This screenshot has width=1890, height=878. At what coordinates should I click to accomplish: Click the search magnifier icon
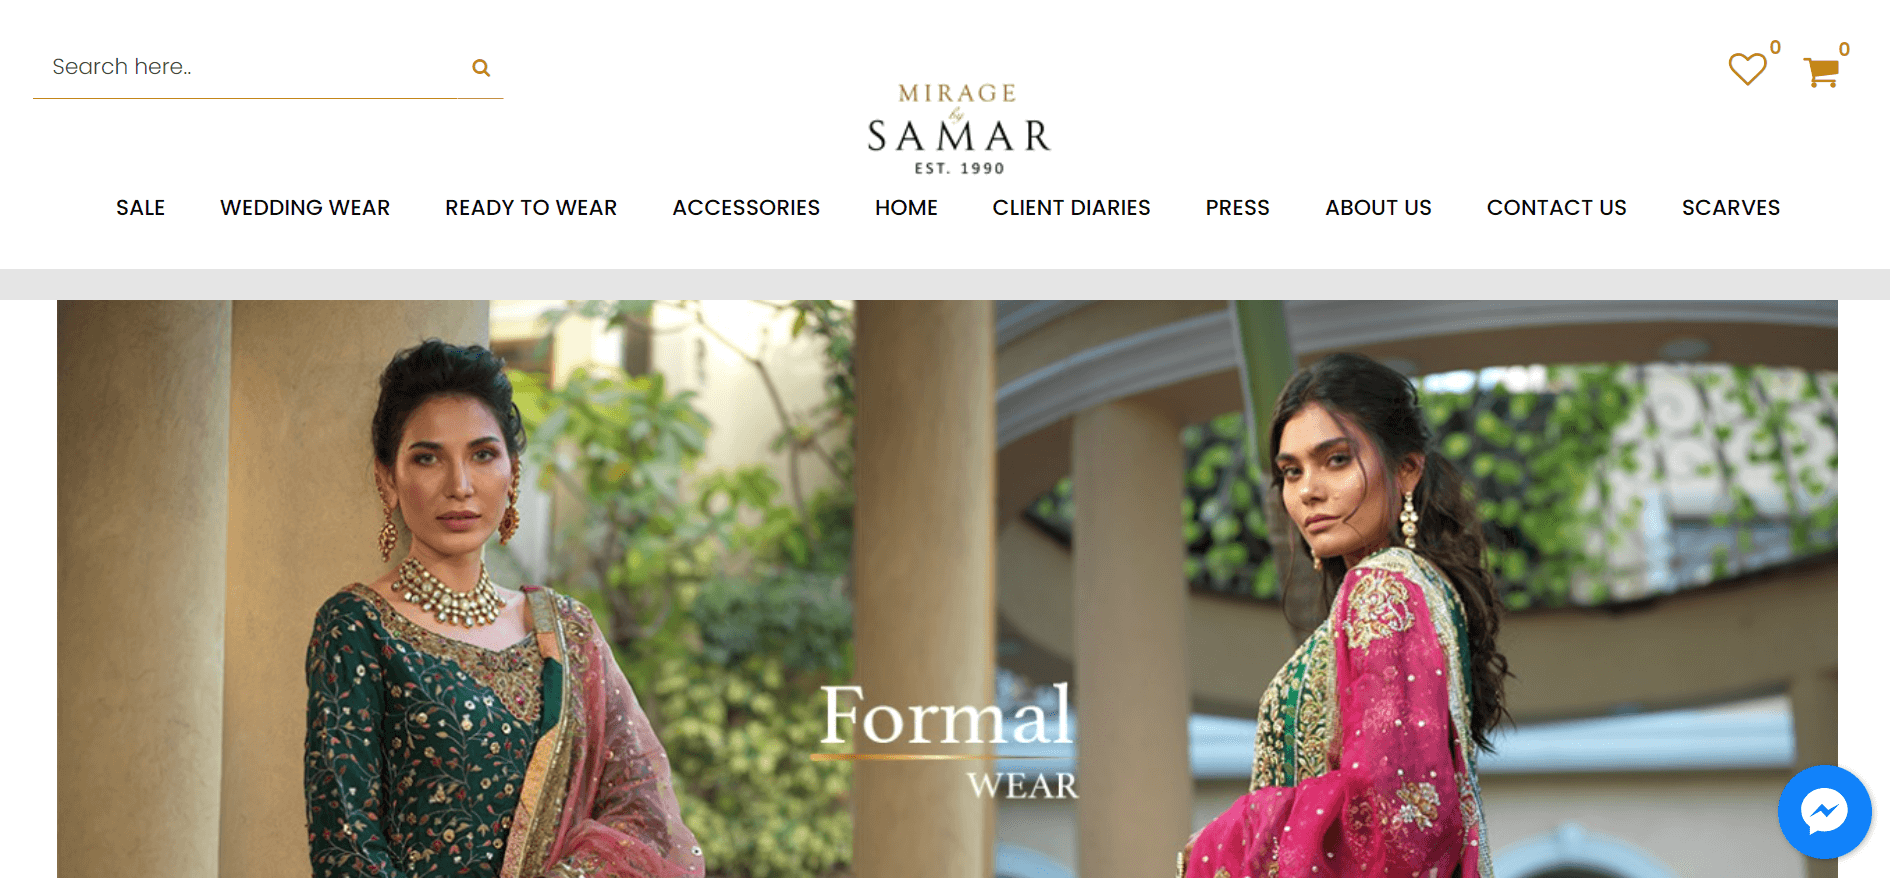(x=481, y=68)
